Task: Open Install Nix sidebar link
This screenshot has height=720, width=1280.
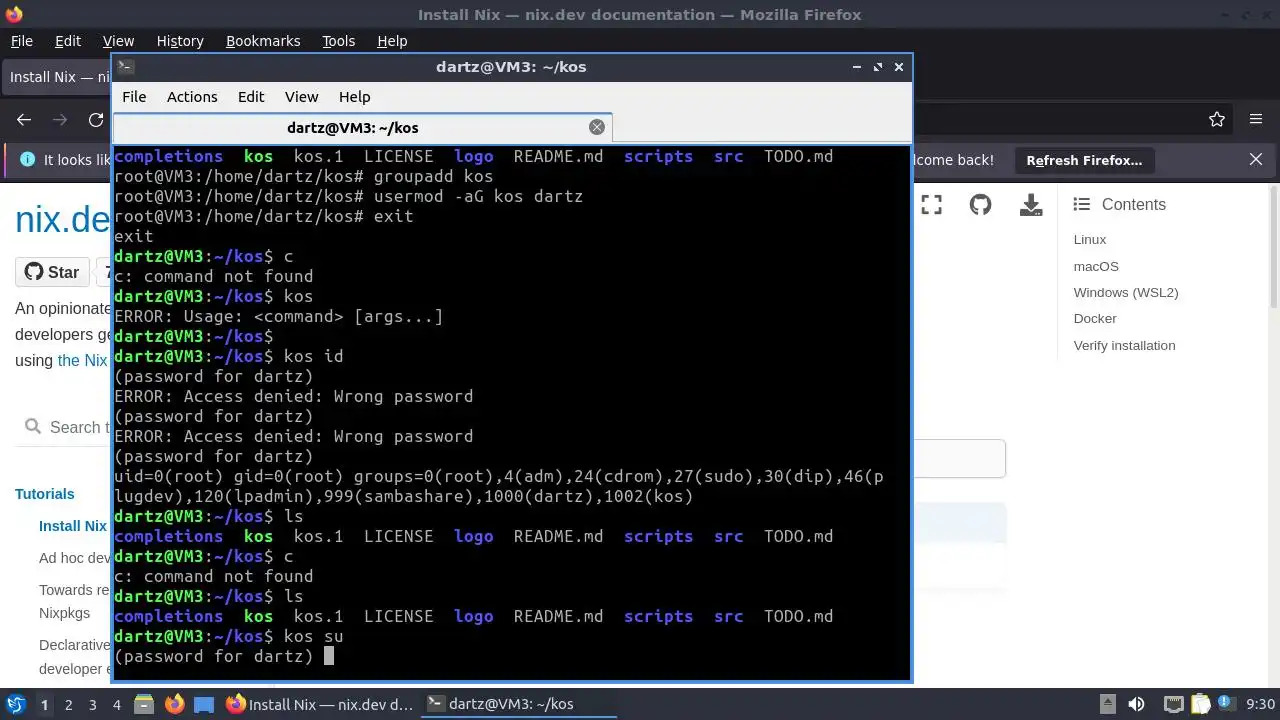Action: point(73,526)
